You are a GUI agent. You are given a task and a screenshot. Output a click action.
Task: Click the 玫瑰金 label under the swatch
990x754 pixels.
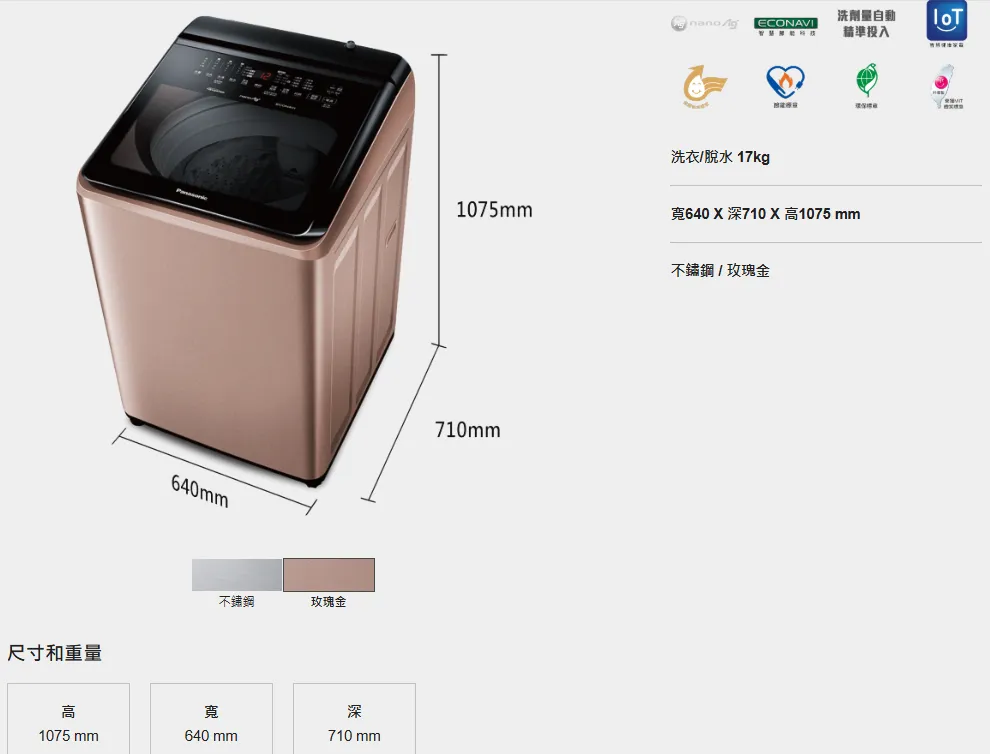click(328, 602)
